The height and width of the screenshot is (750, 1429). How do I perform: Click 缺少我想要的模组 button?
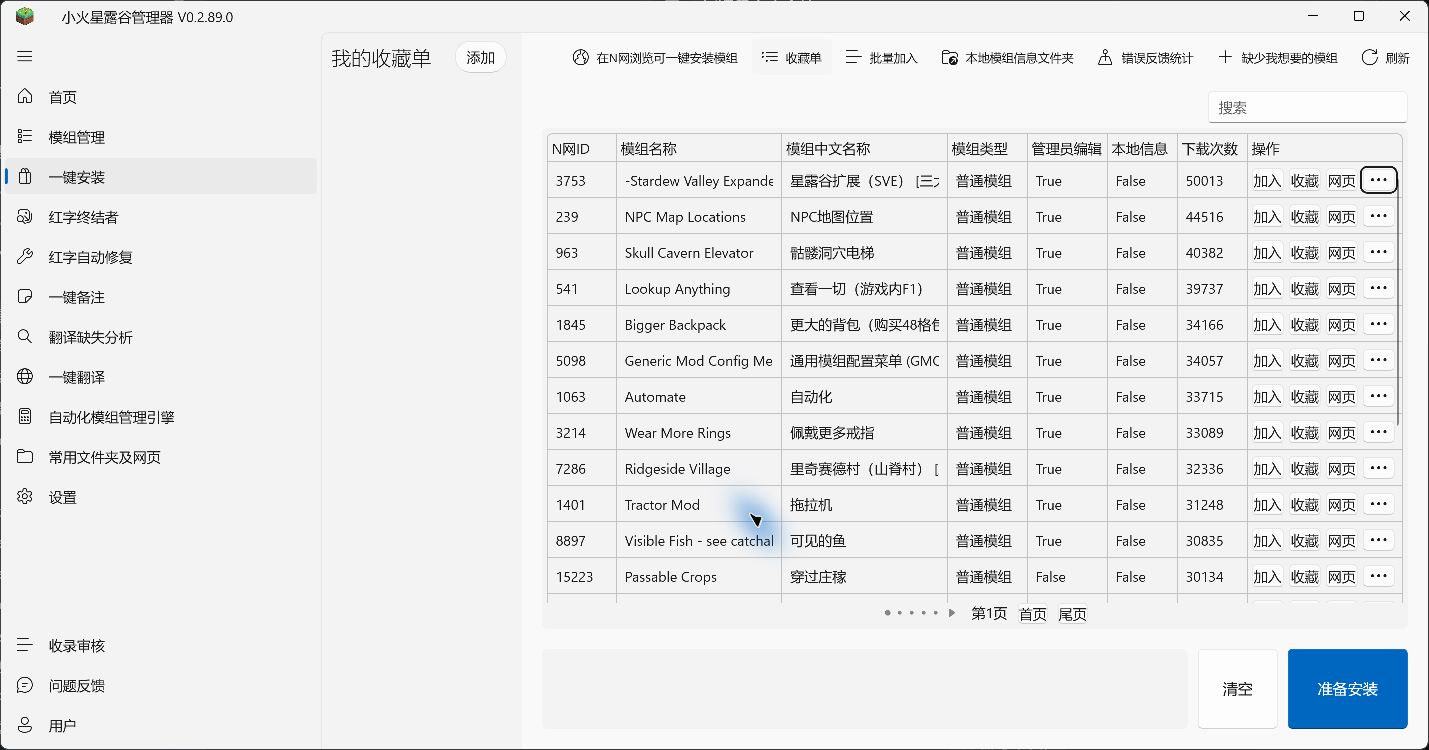click(1278, 58)
